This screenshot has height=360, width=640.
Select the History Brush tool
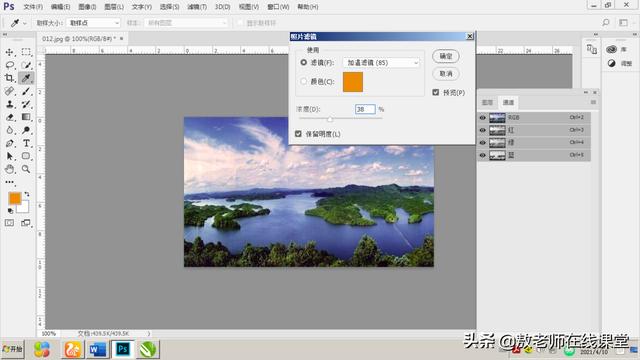coord(26,104)
